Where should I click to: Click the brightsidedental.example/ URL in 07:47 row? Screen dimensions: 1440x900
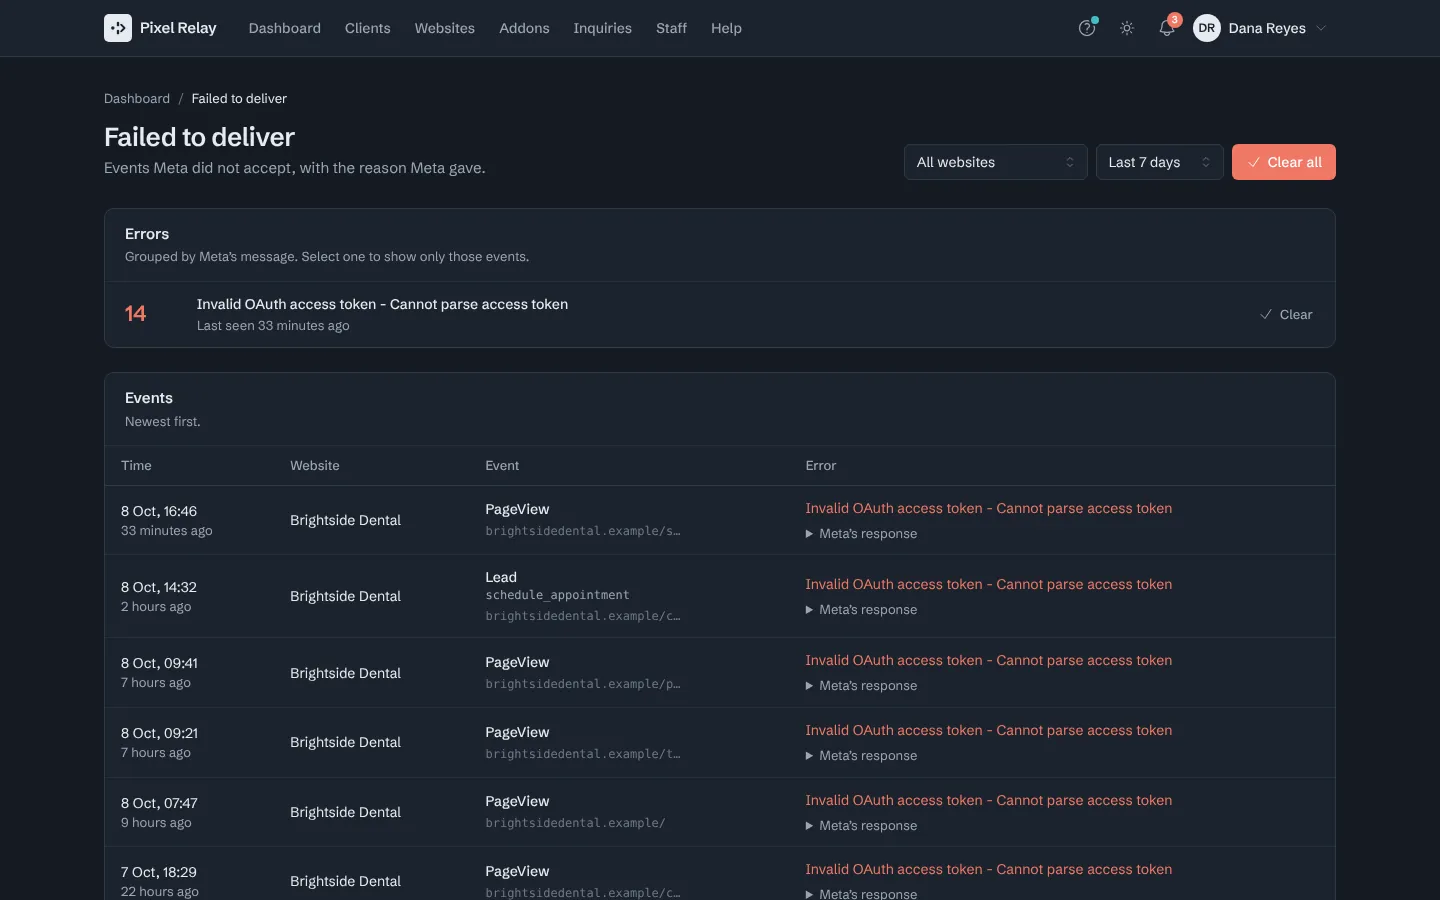(x=575, y=823)
